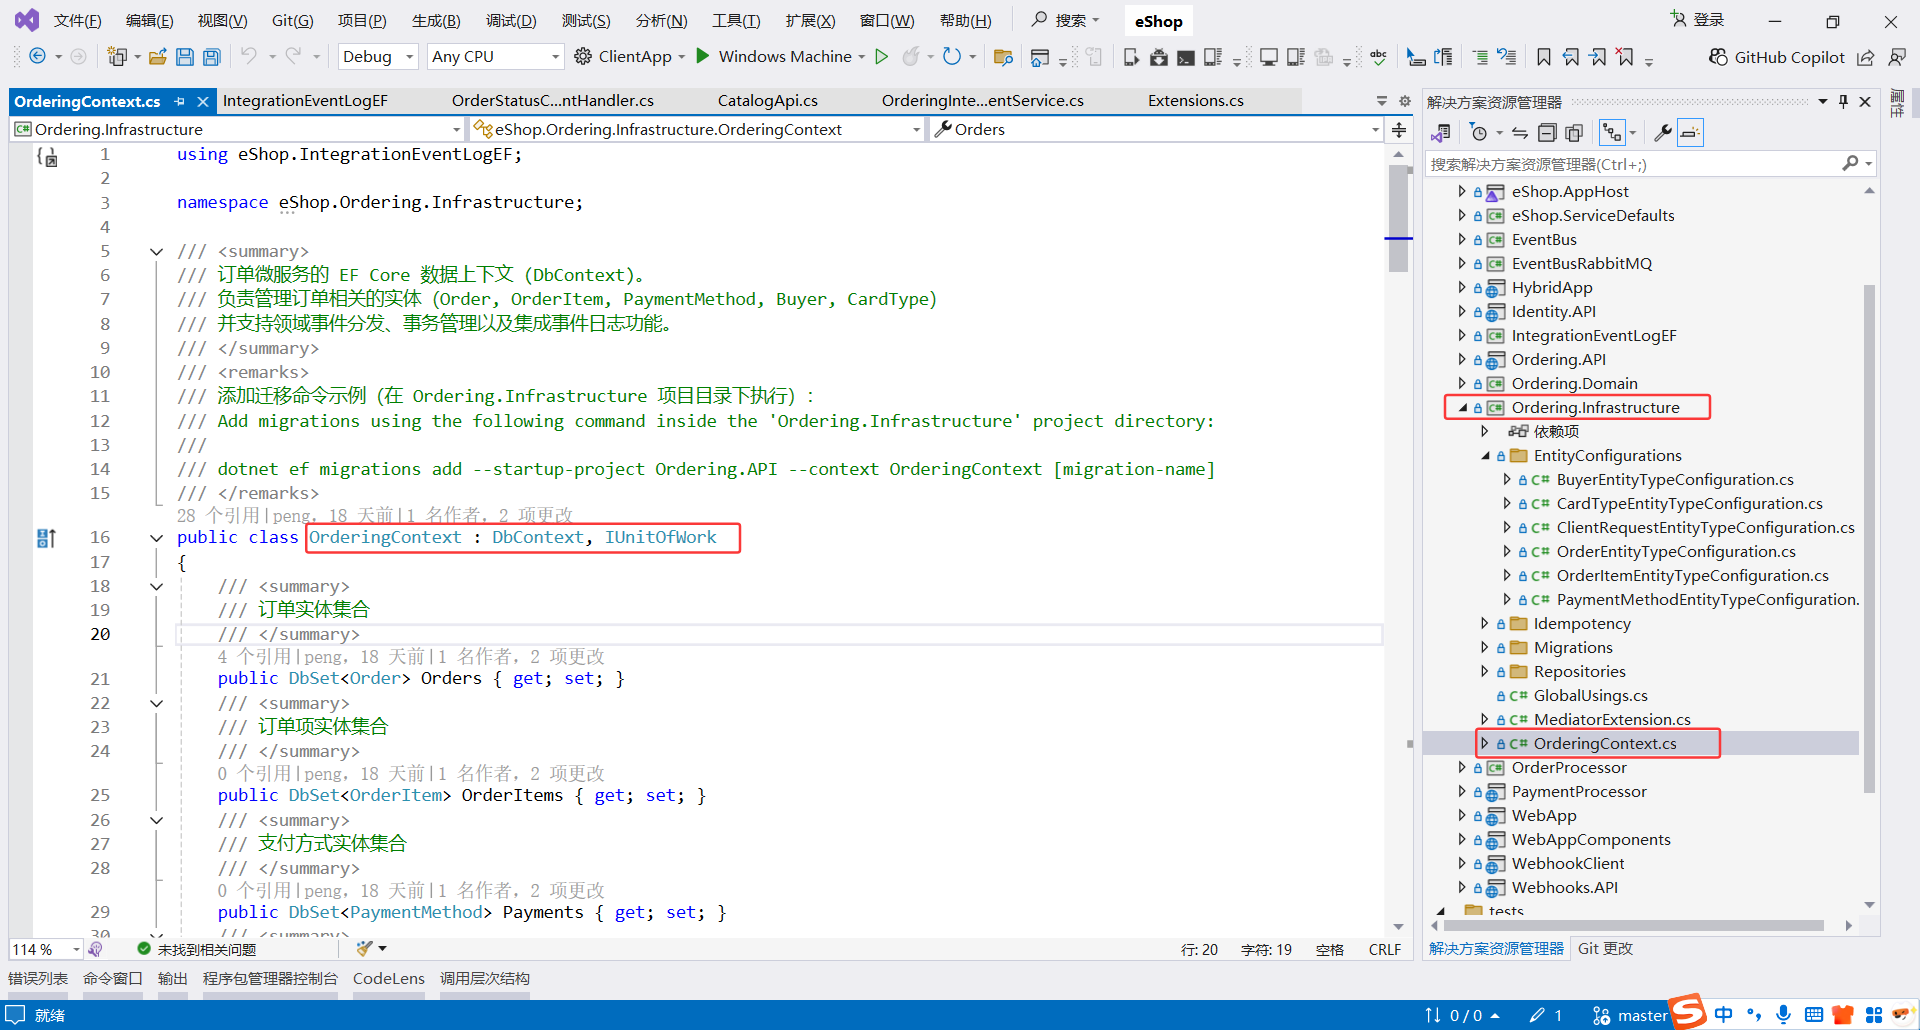Expand the Ordering.API project node
Screen dimensions: 1920x1030
pos(1462,360)
